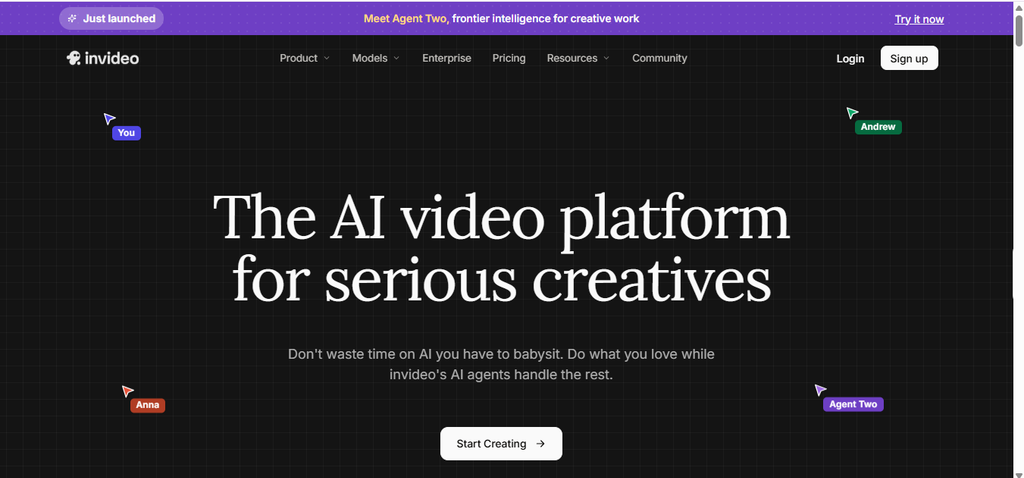Click the Anna label tag
Viewport: 1024px width, 478px height.
[148, 406]
